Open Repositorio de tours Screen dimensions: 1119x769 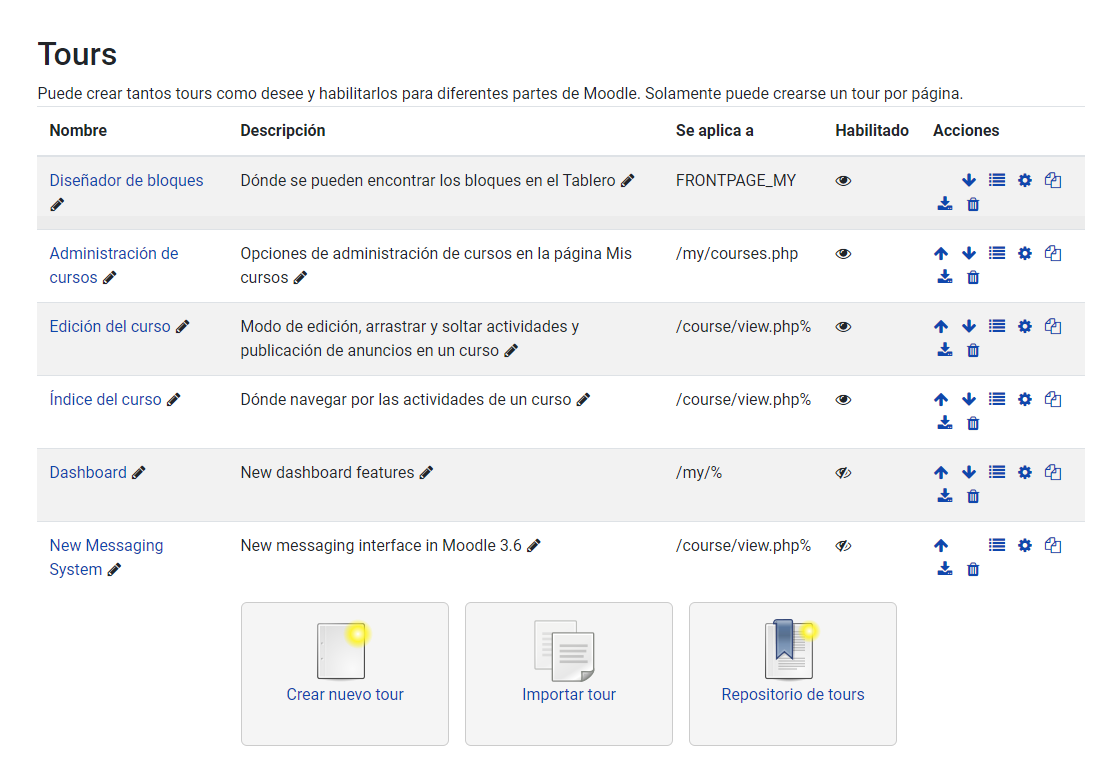click(793, 673)
